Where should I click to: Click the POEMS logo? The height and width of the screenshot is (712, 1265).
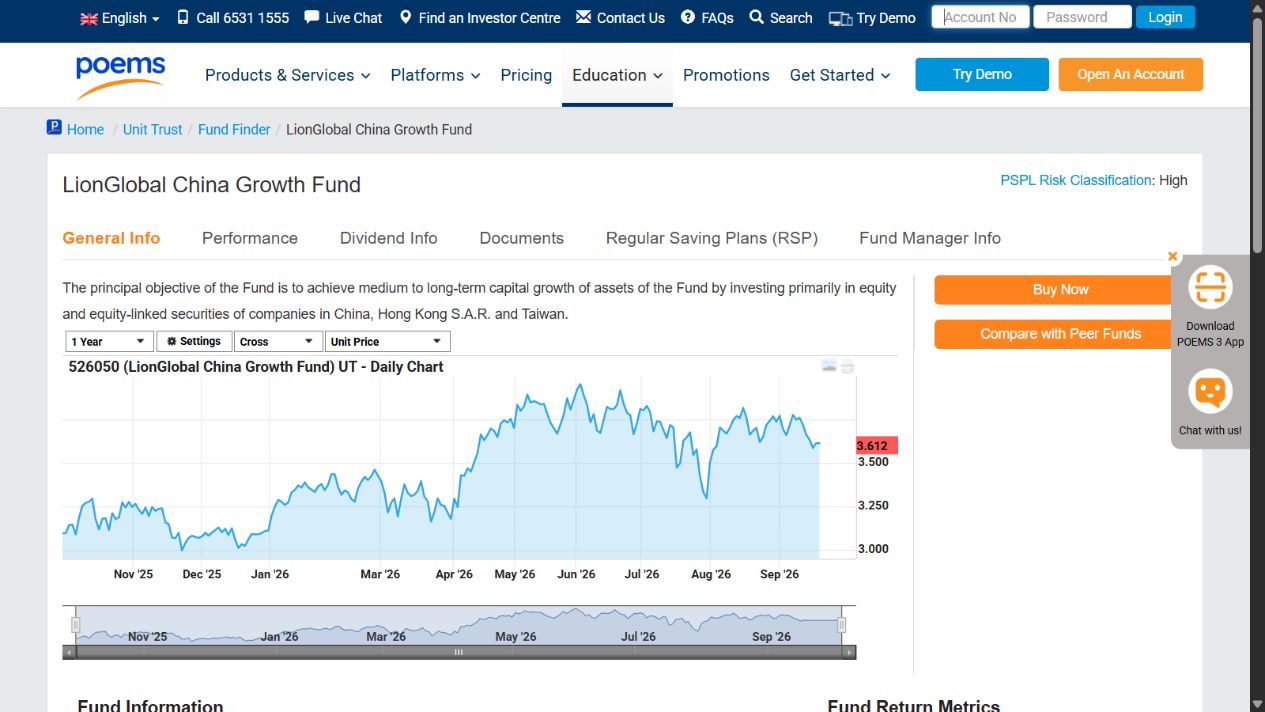(x=120, y=75)
